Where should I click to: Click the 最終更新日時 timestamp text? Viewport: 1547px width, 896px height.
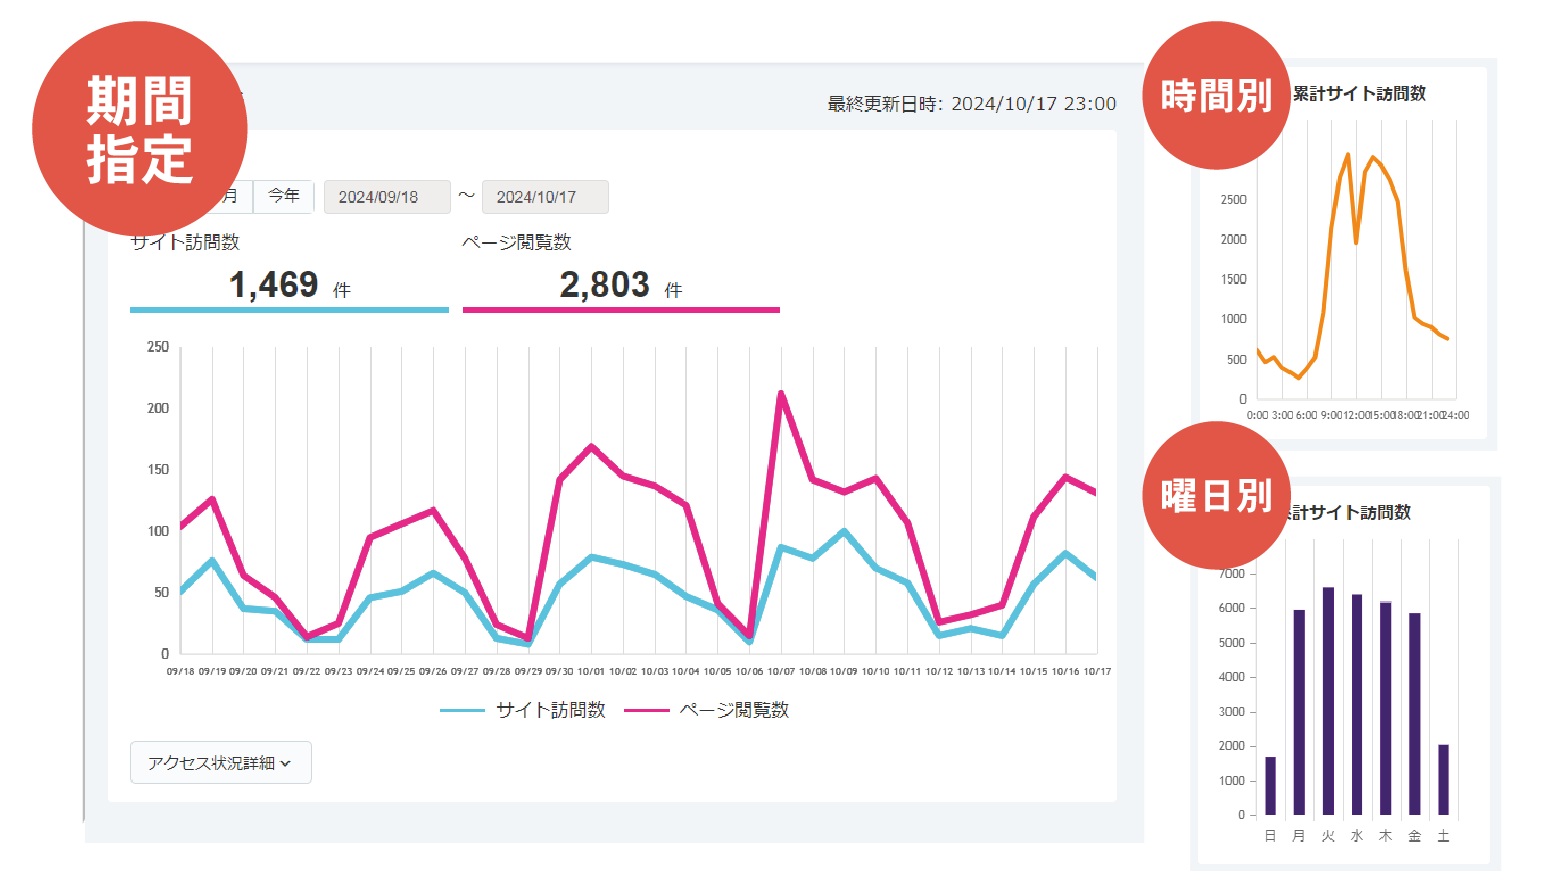coord(971,104)
